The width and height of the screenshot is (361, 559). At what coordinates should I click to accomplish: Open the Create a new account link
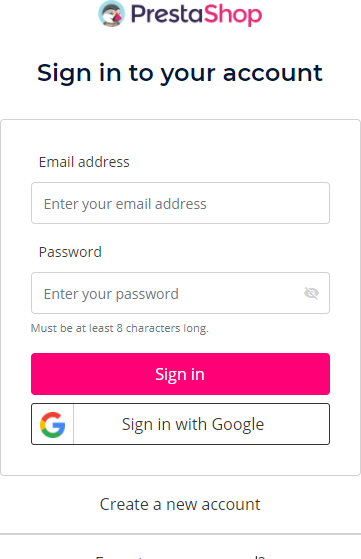180,504
